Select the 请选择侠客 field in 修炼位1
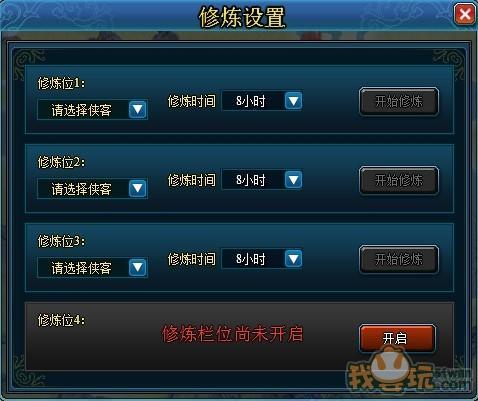The height and width of the screenshot is (401, 478). pyautogui.click(x=92, y=109)
